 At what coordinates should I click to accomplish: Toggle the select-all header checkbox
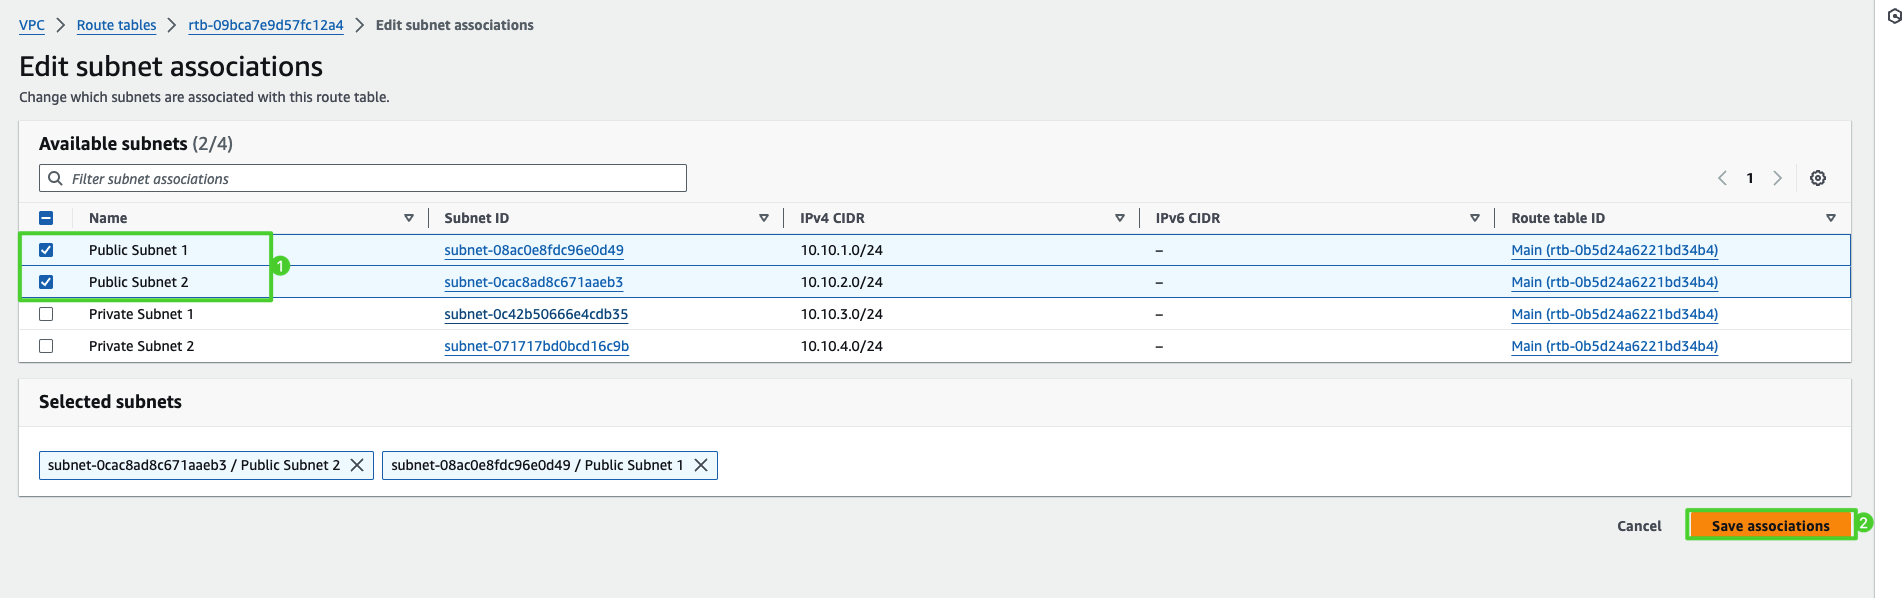46,218
